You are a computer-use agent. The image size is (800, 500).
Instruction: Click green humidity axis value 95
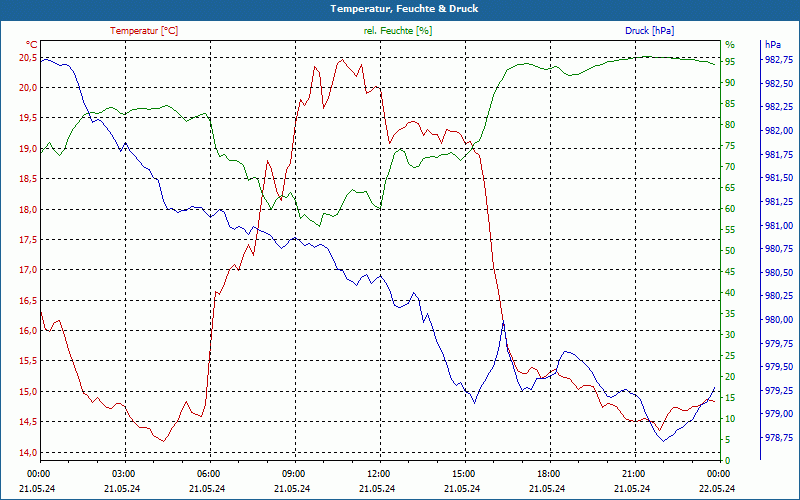point(730,62)
